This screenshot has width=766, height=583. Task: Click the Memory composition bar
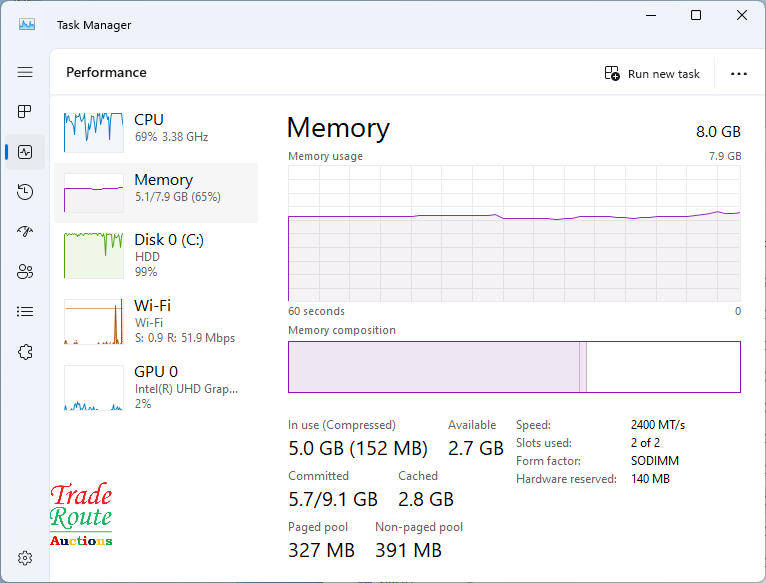click(x=514, y=367)
